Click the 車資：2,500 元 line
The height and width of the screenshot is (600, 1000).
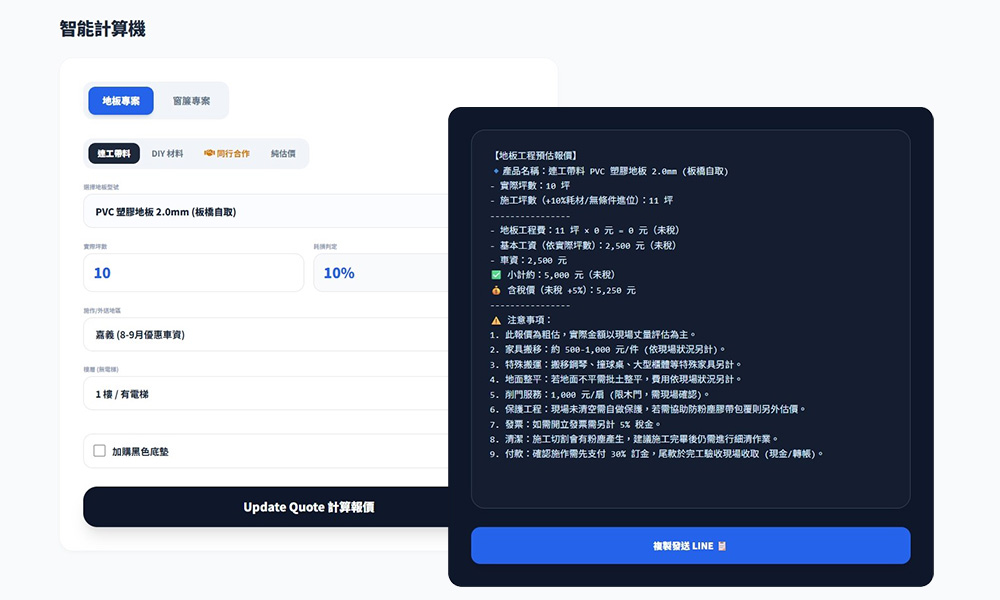point(528,260)
